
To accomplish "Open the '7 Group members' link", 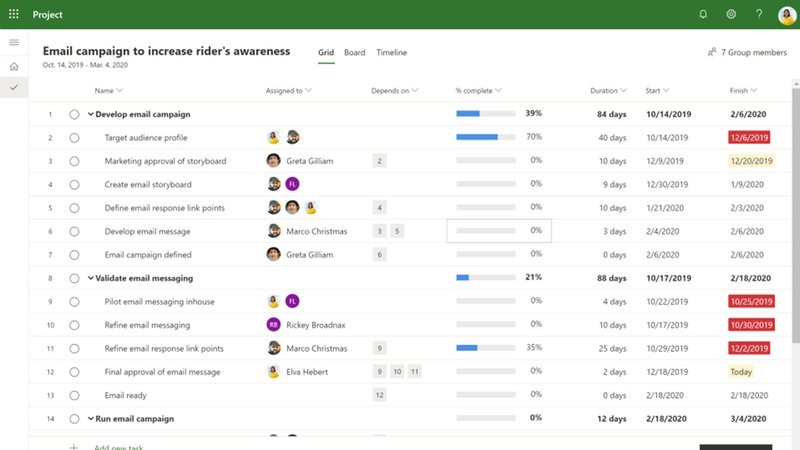I will pyautogui.click(x=746, y=53).
